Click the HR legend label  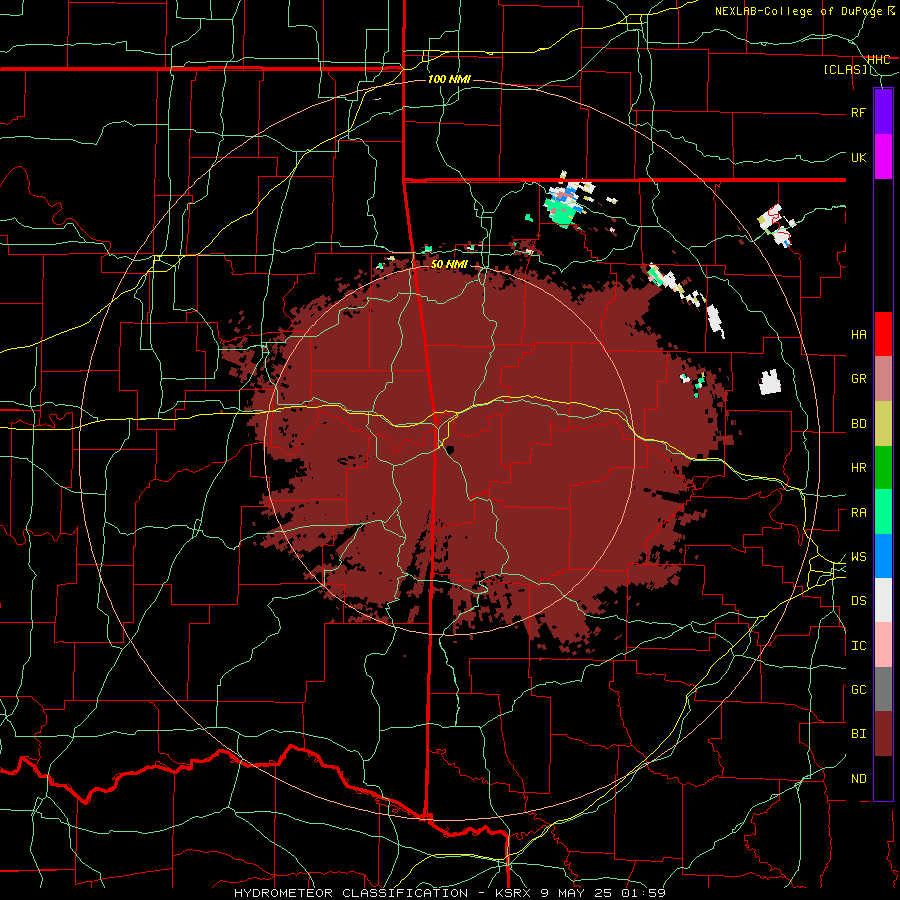click(859, 468)
